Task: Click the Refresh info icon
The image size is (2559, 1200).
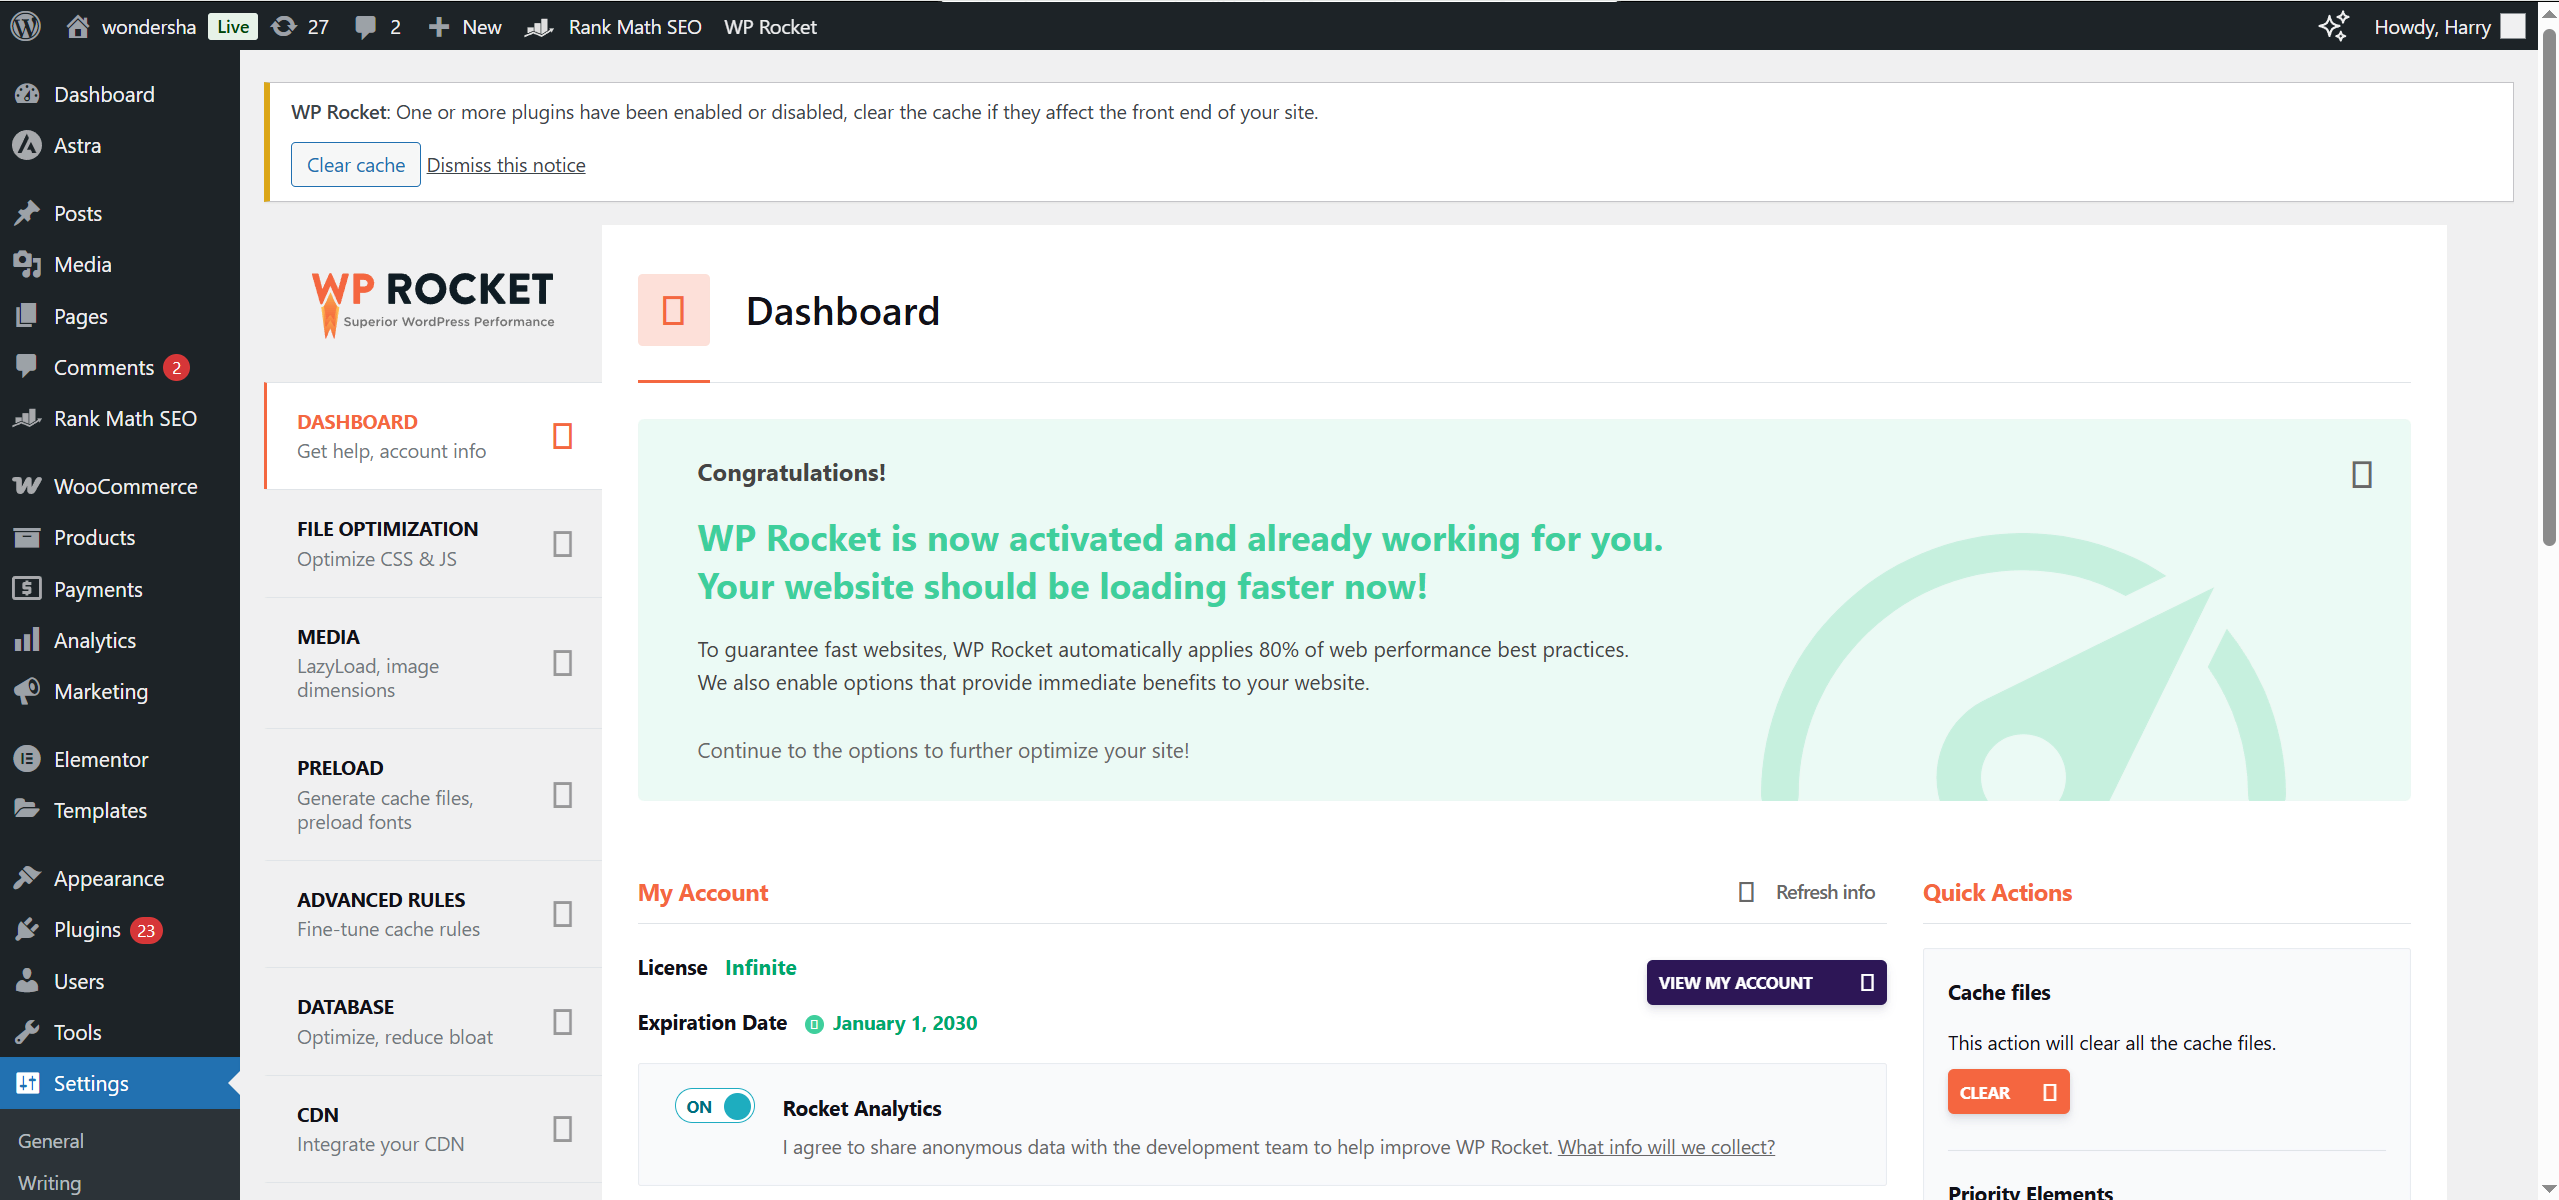Action: [x=1746, y=892]
